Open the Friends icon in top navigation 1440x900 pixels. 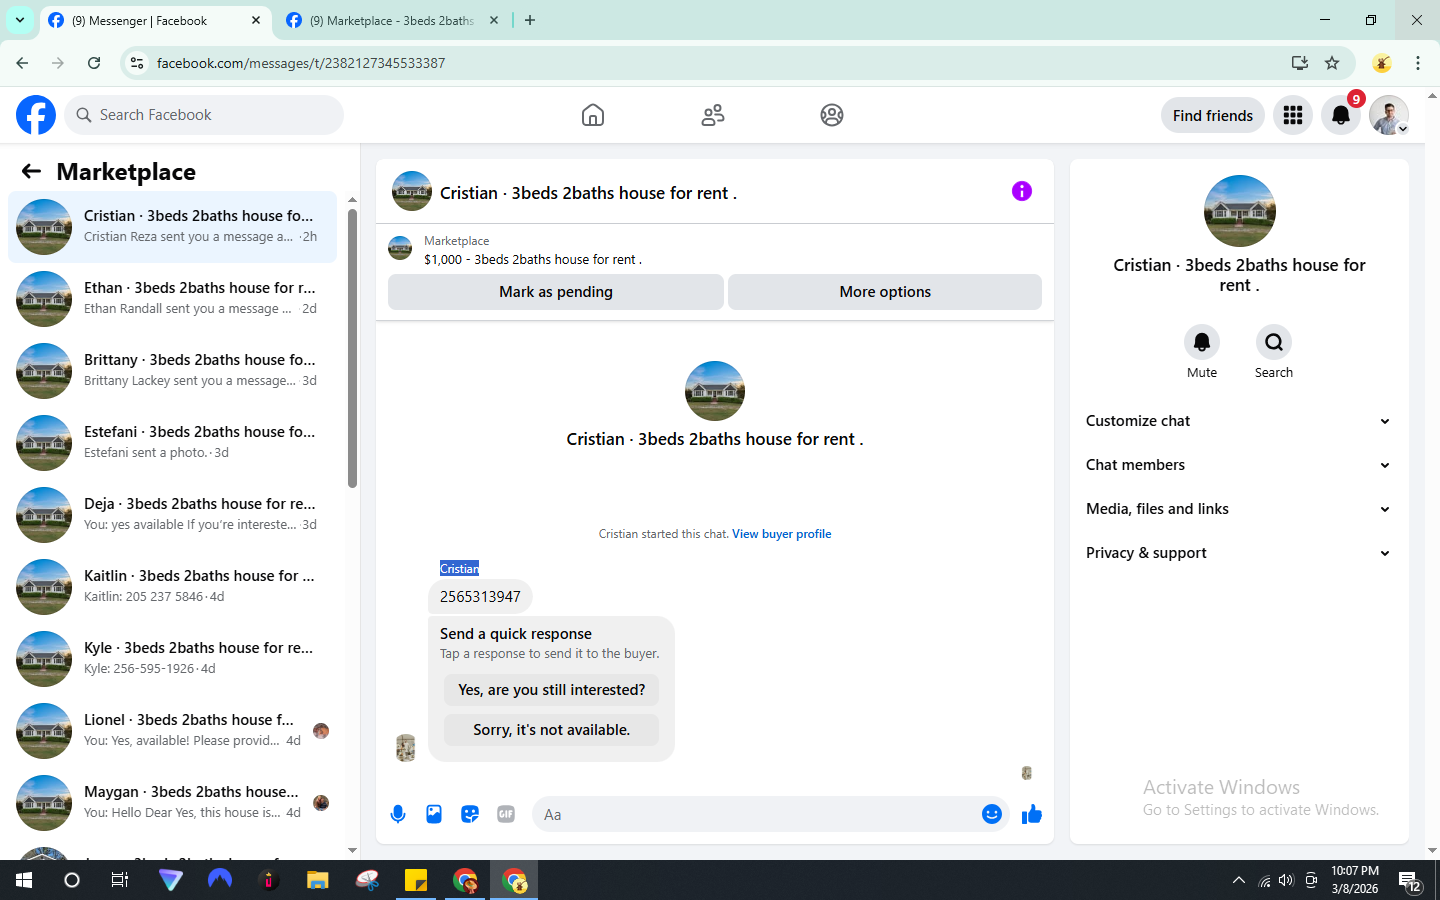point(713,115)
